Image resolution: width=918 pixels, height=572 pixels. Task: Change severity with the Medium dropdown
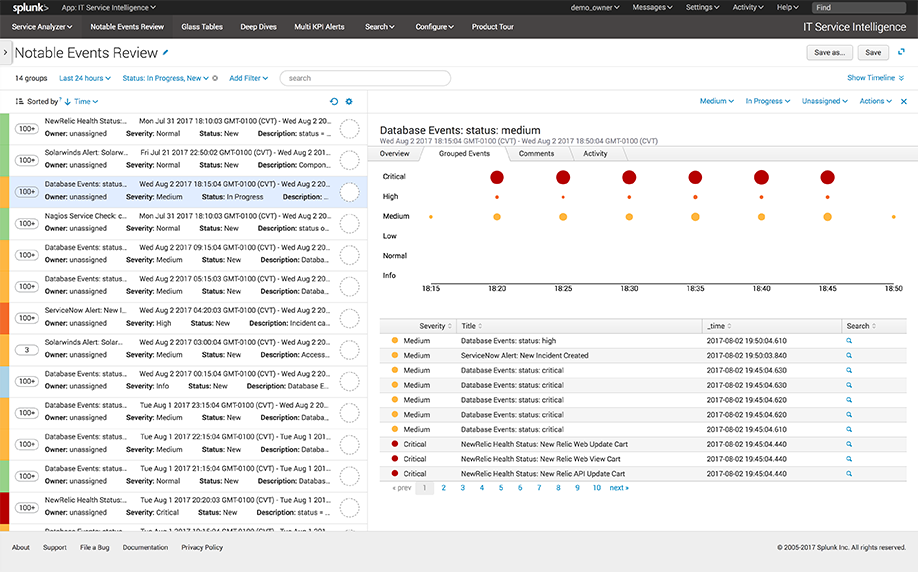click(x=717, y=101)
